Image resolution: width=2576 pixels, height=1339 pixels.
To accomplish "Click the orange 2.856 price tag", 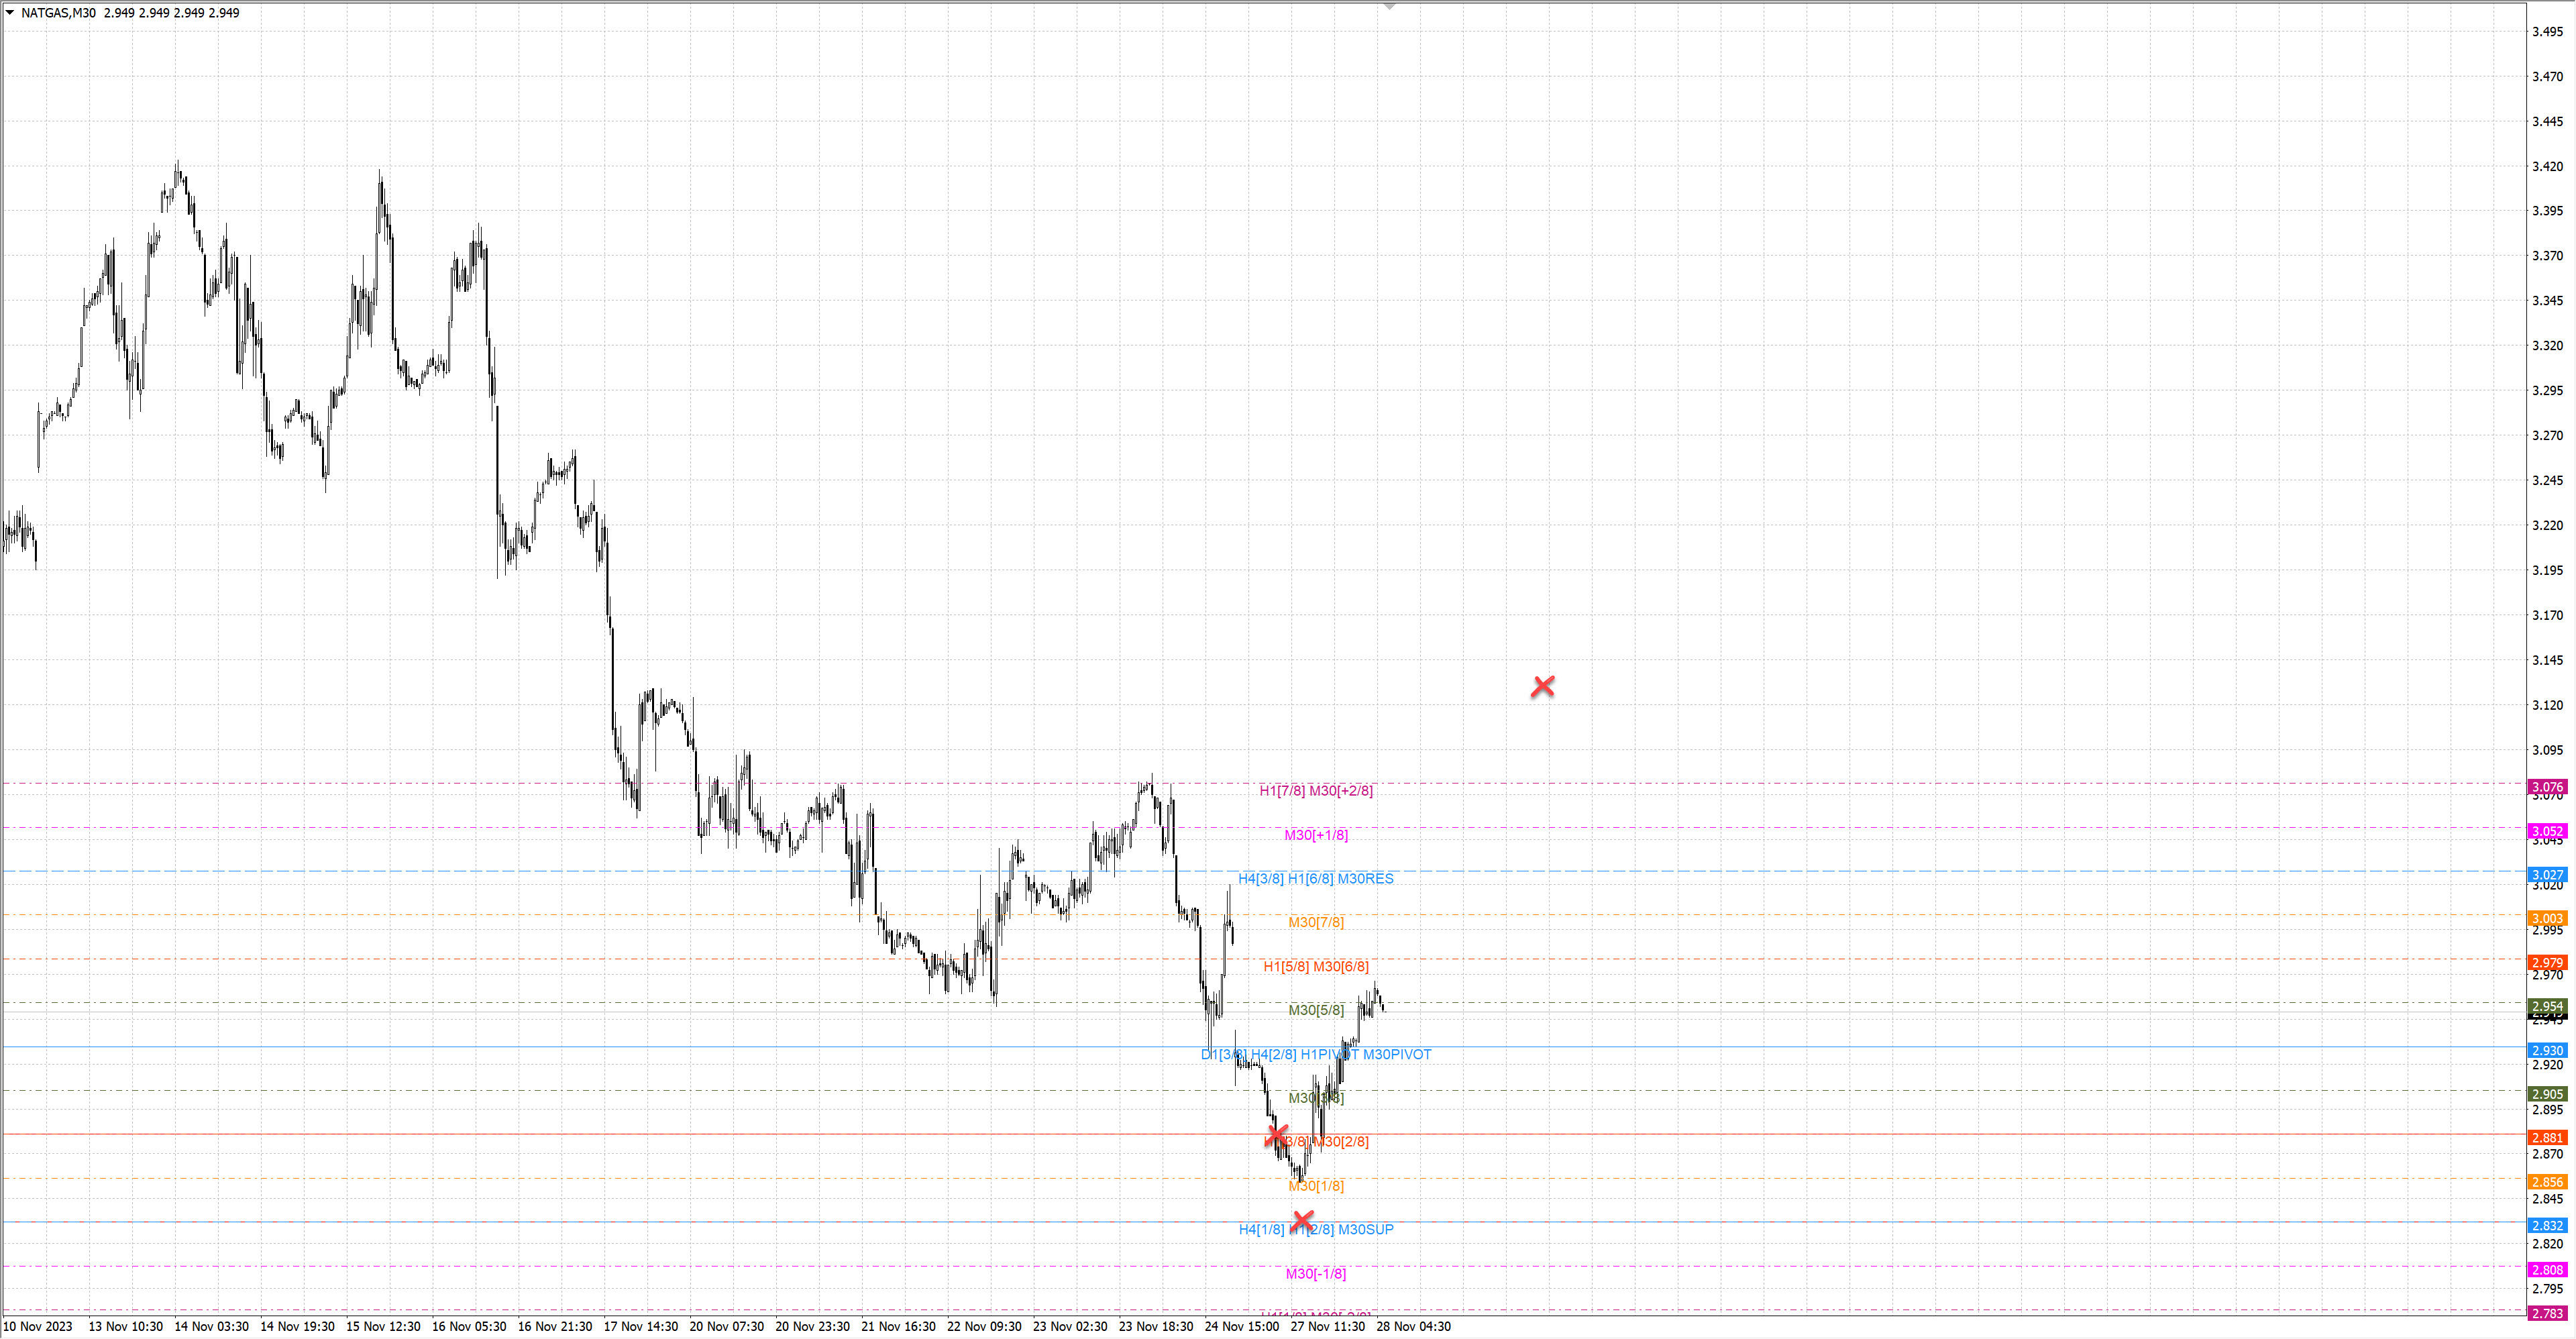I will tap(2547, 1182).
